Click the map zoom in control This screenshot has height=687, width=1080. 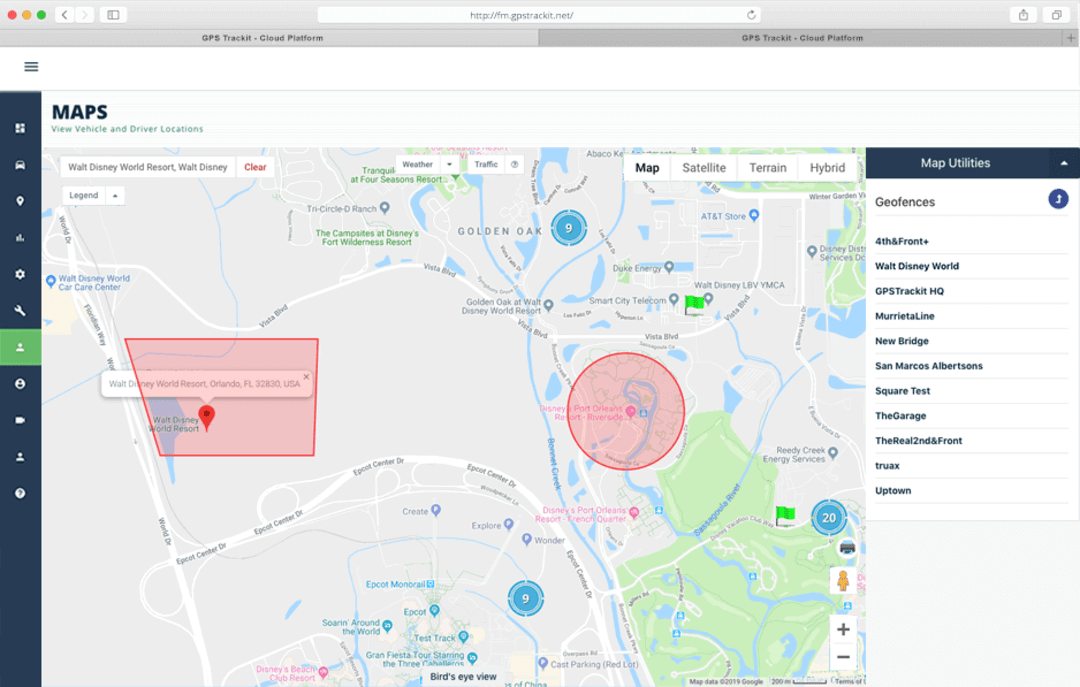point(842,629)
